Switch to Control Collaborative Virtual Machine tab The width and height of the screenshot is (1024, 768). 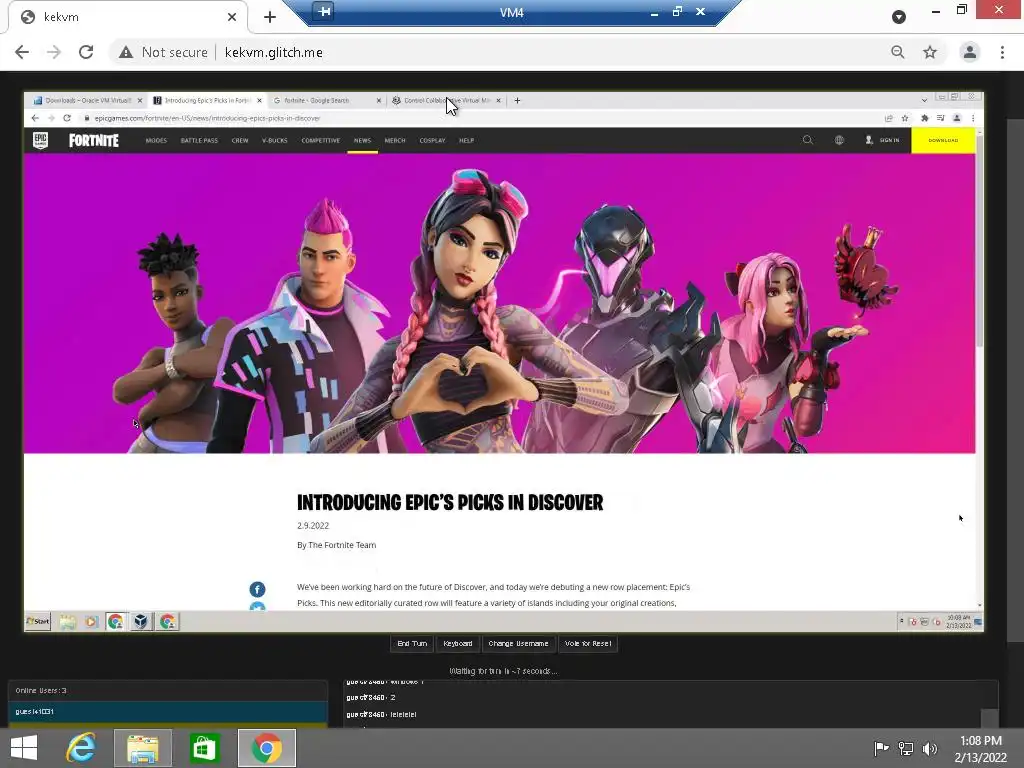click(446, 101)
